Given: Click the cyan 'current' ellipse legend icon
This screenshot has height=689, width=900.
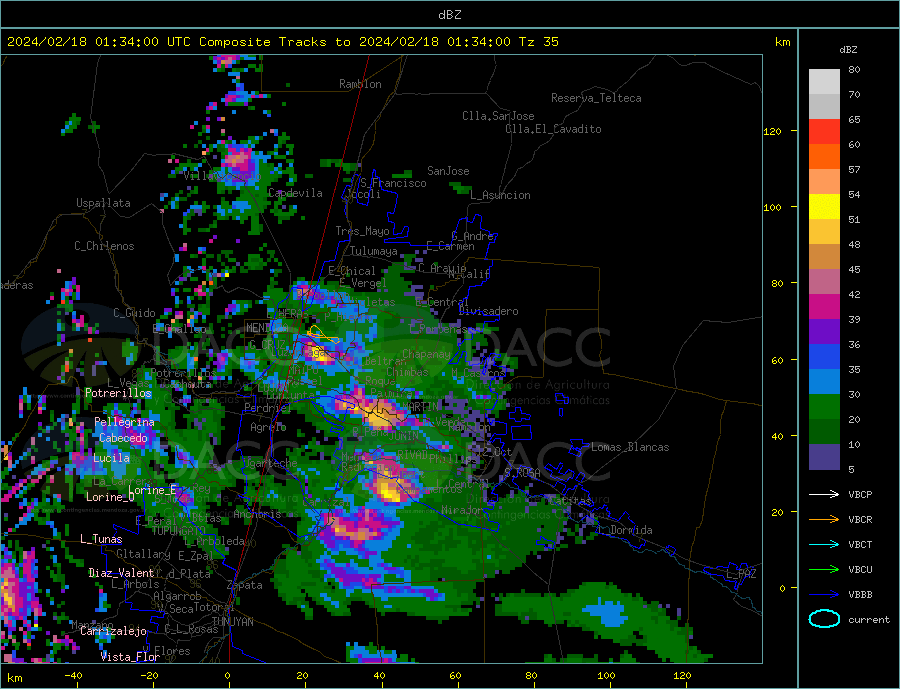Looking at the screenshot, I should (x=824, y=619).
